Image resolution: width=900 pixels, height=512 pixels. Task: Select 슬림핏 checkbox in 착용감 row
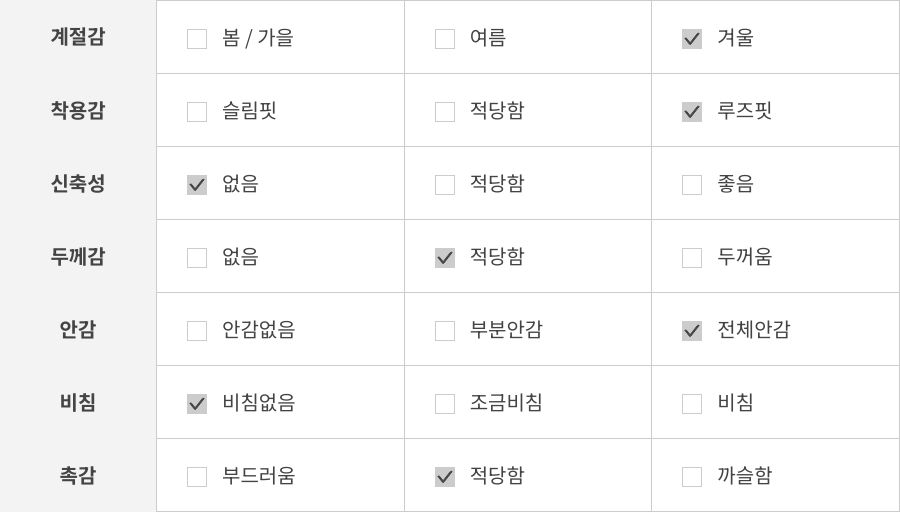click(197, 112)
